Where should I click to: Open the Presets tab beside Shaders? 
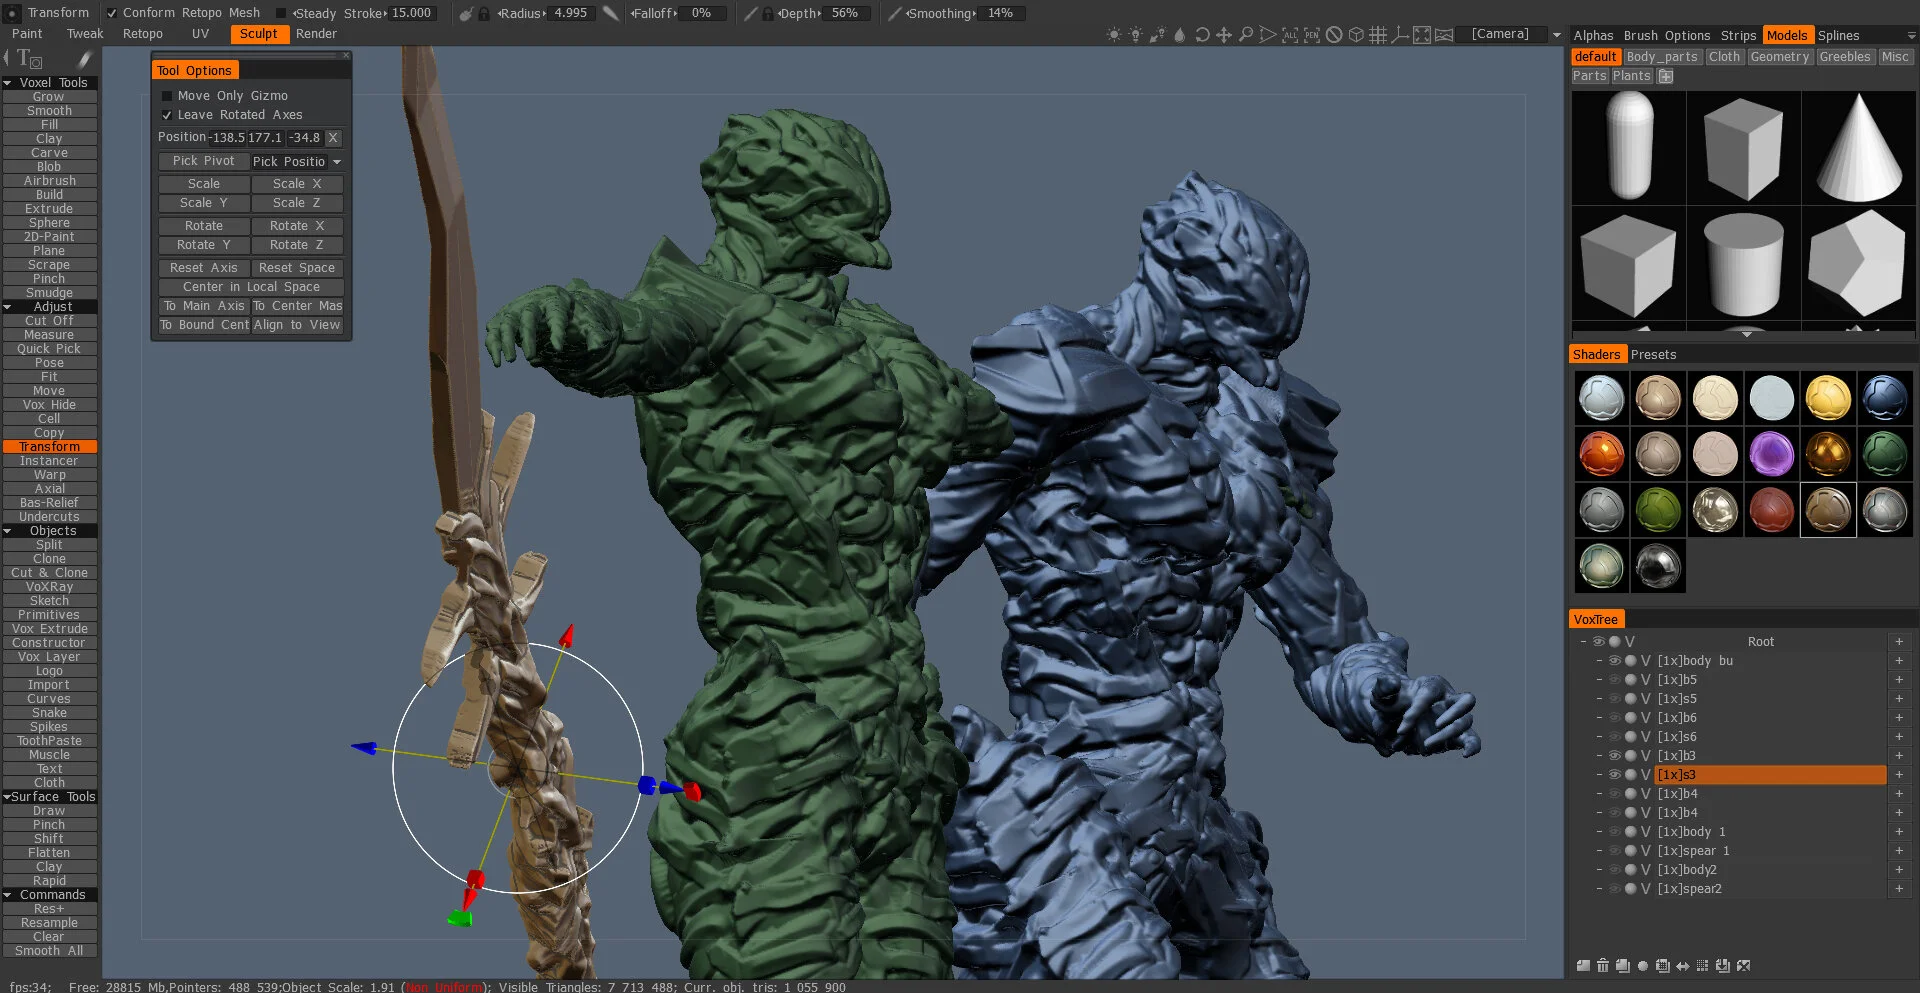[x=1653, y=355]
